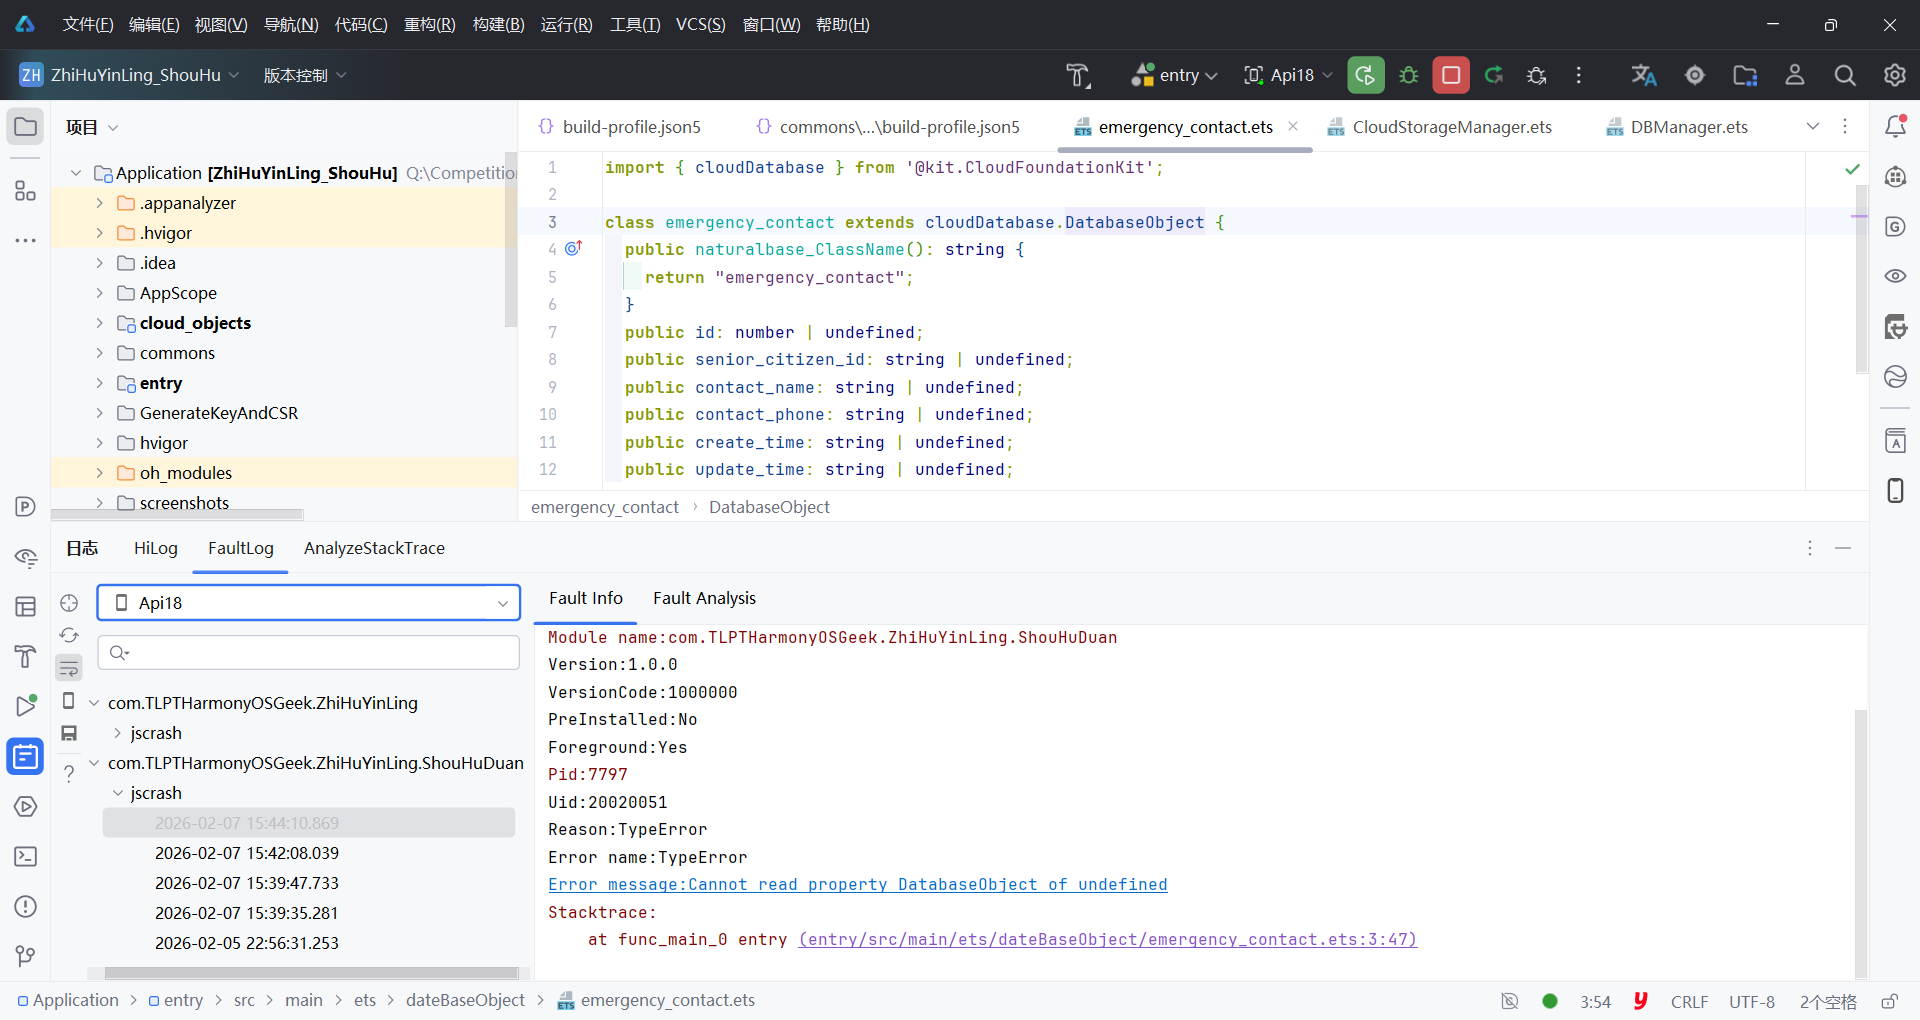This screenshot has height=1020, width=1920.
Task: Click the Error message link
Action: tap(857, 885)
